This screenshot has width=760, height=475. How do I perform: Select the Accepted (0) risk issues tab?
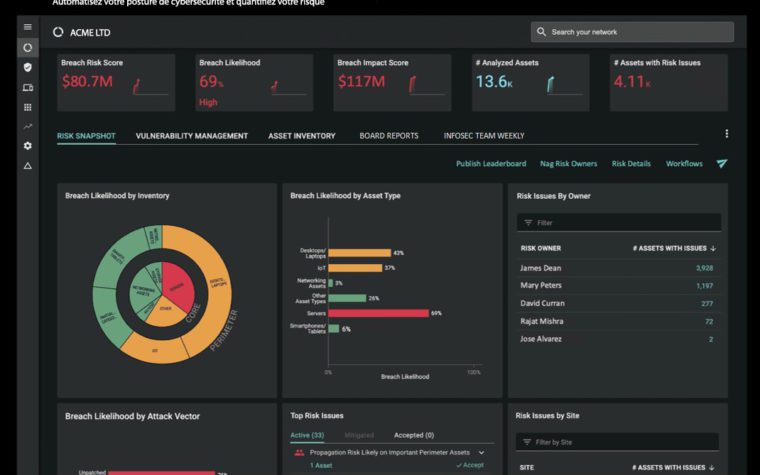point(414,435)
